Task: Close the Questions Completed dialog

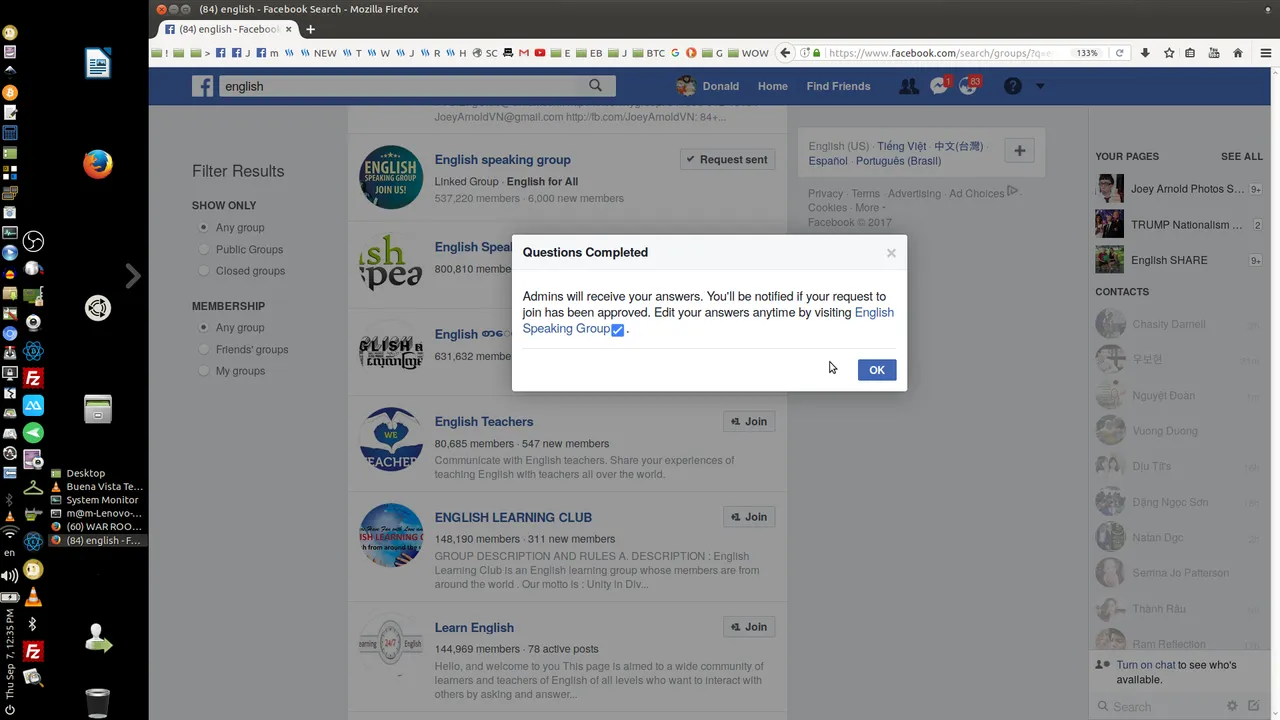Action: pyautogui.click(x=891, y=253)
